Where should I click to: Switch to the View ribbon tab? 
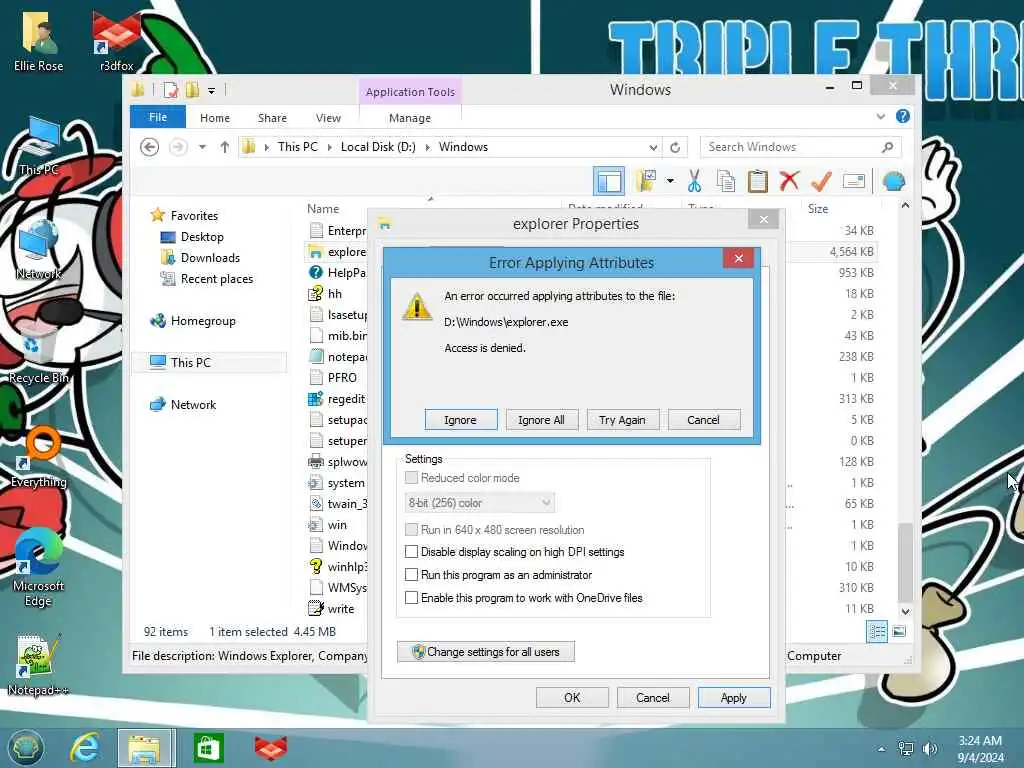328,118
